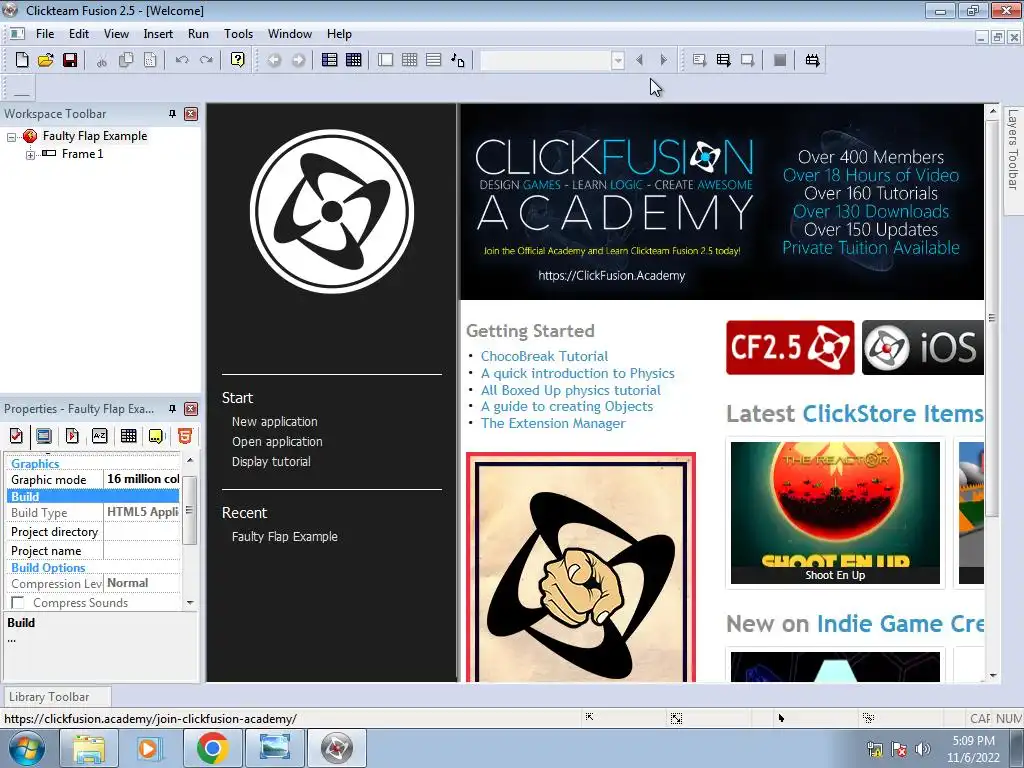Open the Runtime Options properties tab icon
Screen dimensions: 1024x768
[x=72, y=436]
